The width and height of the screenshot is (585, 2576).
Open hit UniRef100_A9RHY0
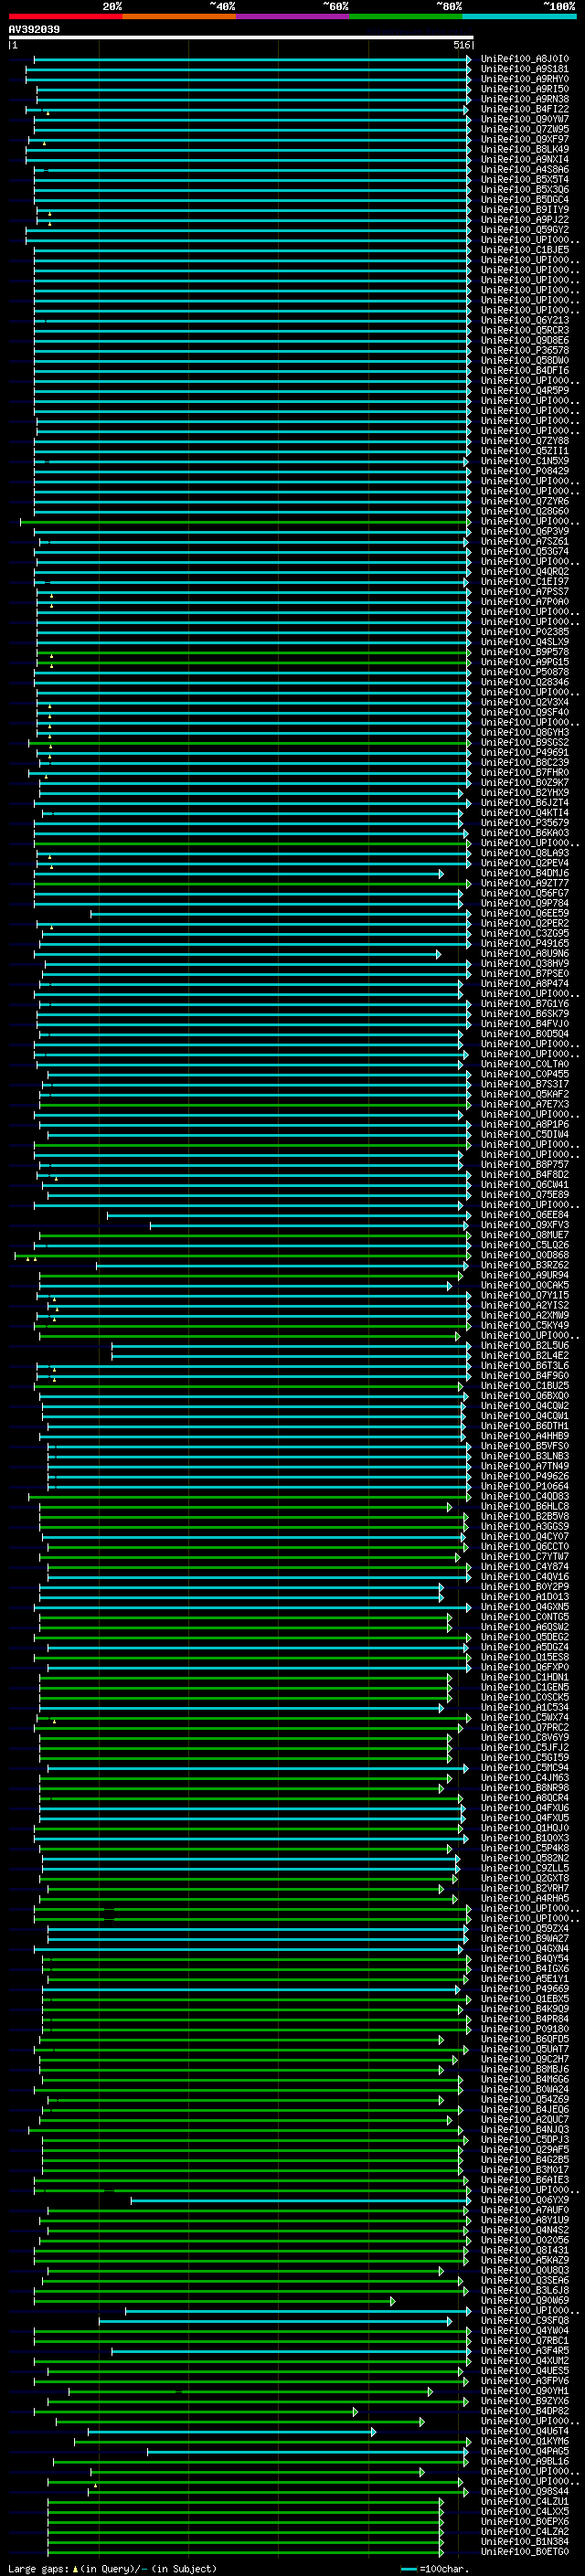pyautogui.click(x=525, y=79)
